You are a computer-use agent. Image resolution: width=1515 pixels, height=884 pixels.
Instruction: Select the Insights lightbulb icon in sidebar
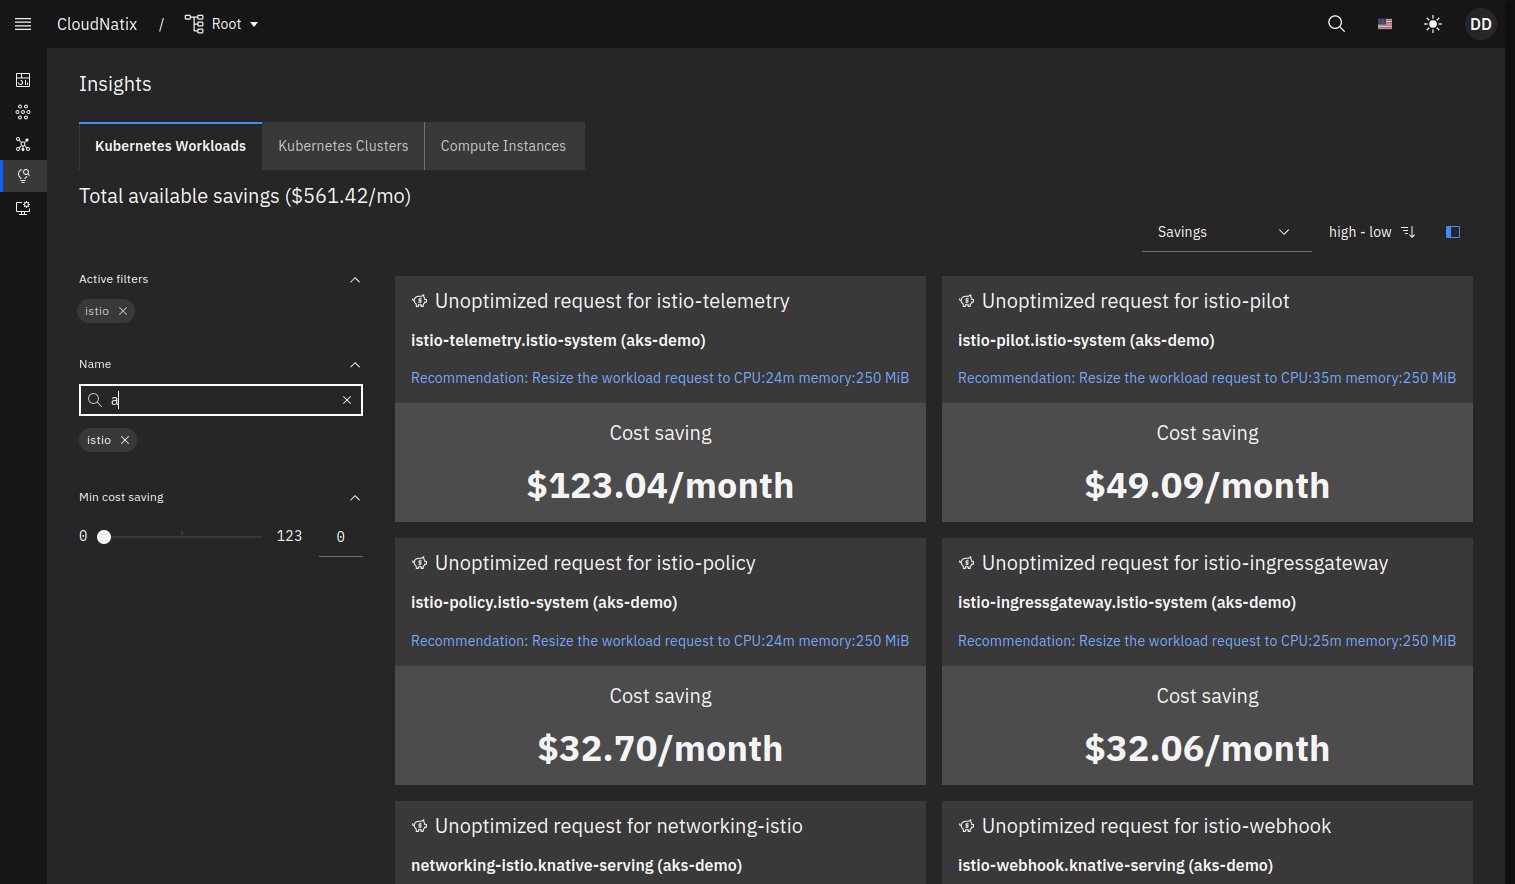click(x=23, y=176)
